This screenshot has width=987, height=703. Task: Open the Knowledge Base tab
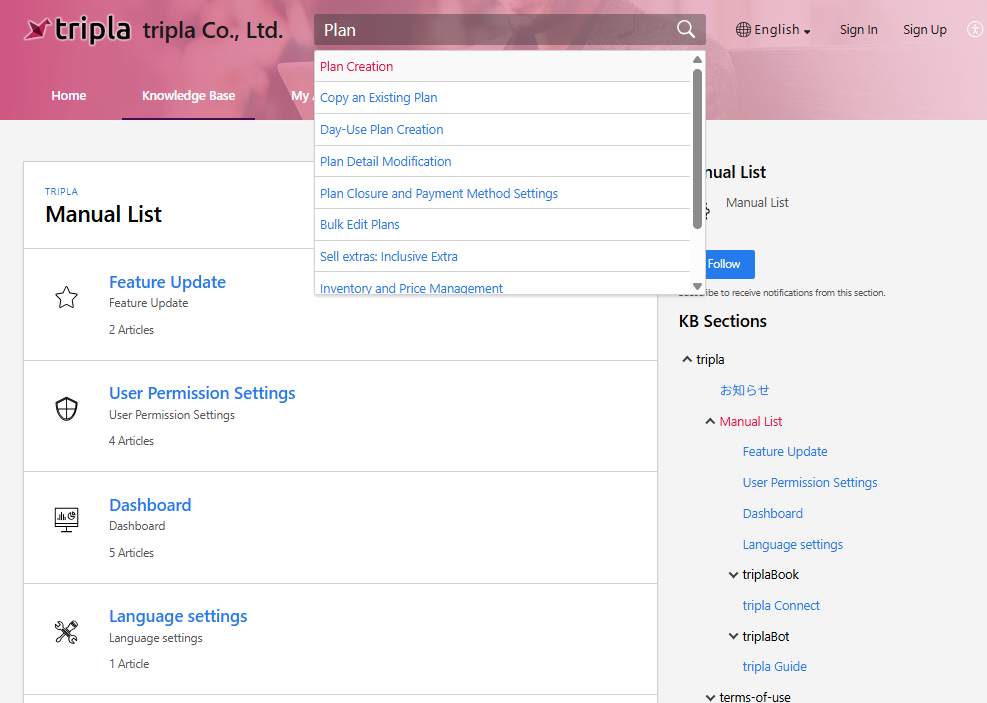188,96
